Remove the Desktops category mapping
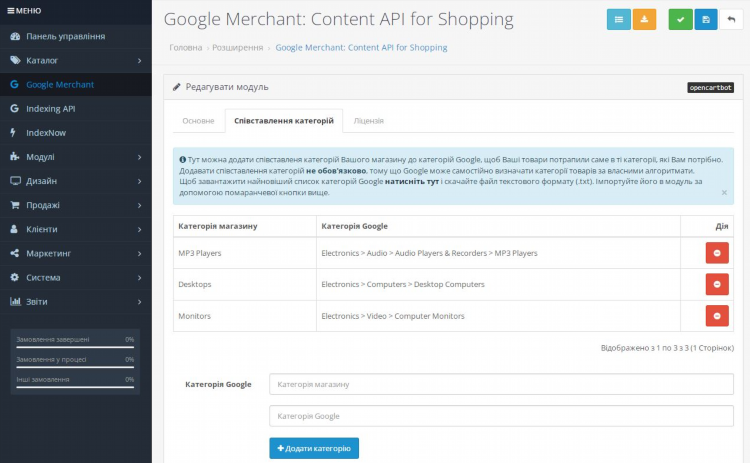The image size is (750, 463). click(x=717, y=284)
